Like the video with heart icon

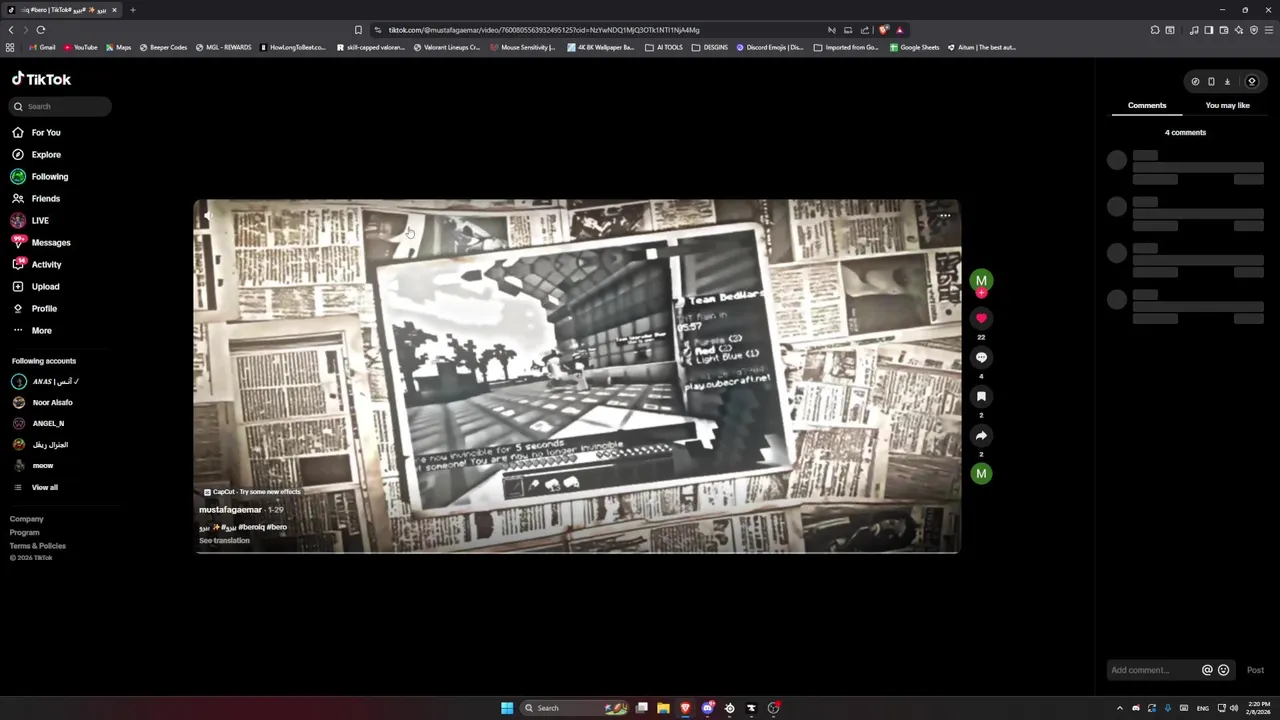(981, 318)
